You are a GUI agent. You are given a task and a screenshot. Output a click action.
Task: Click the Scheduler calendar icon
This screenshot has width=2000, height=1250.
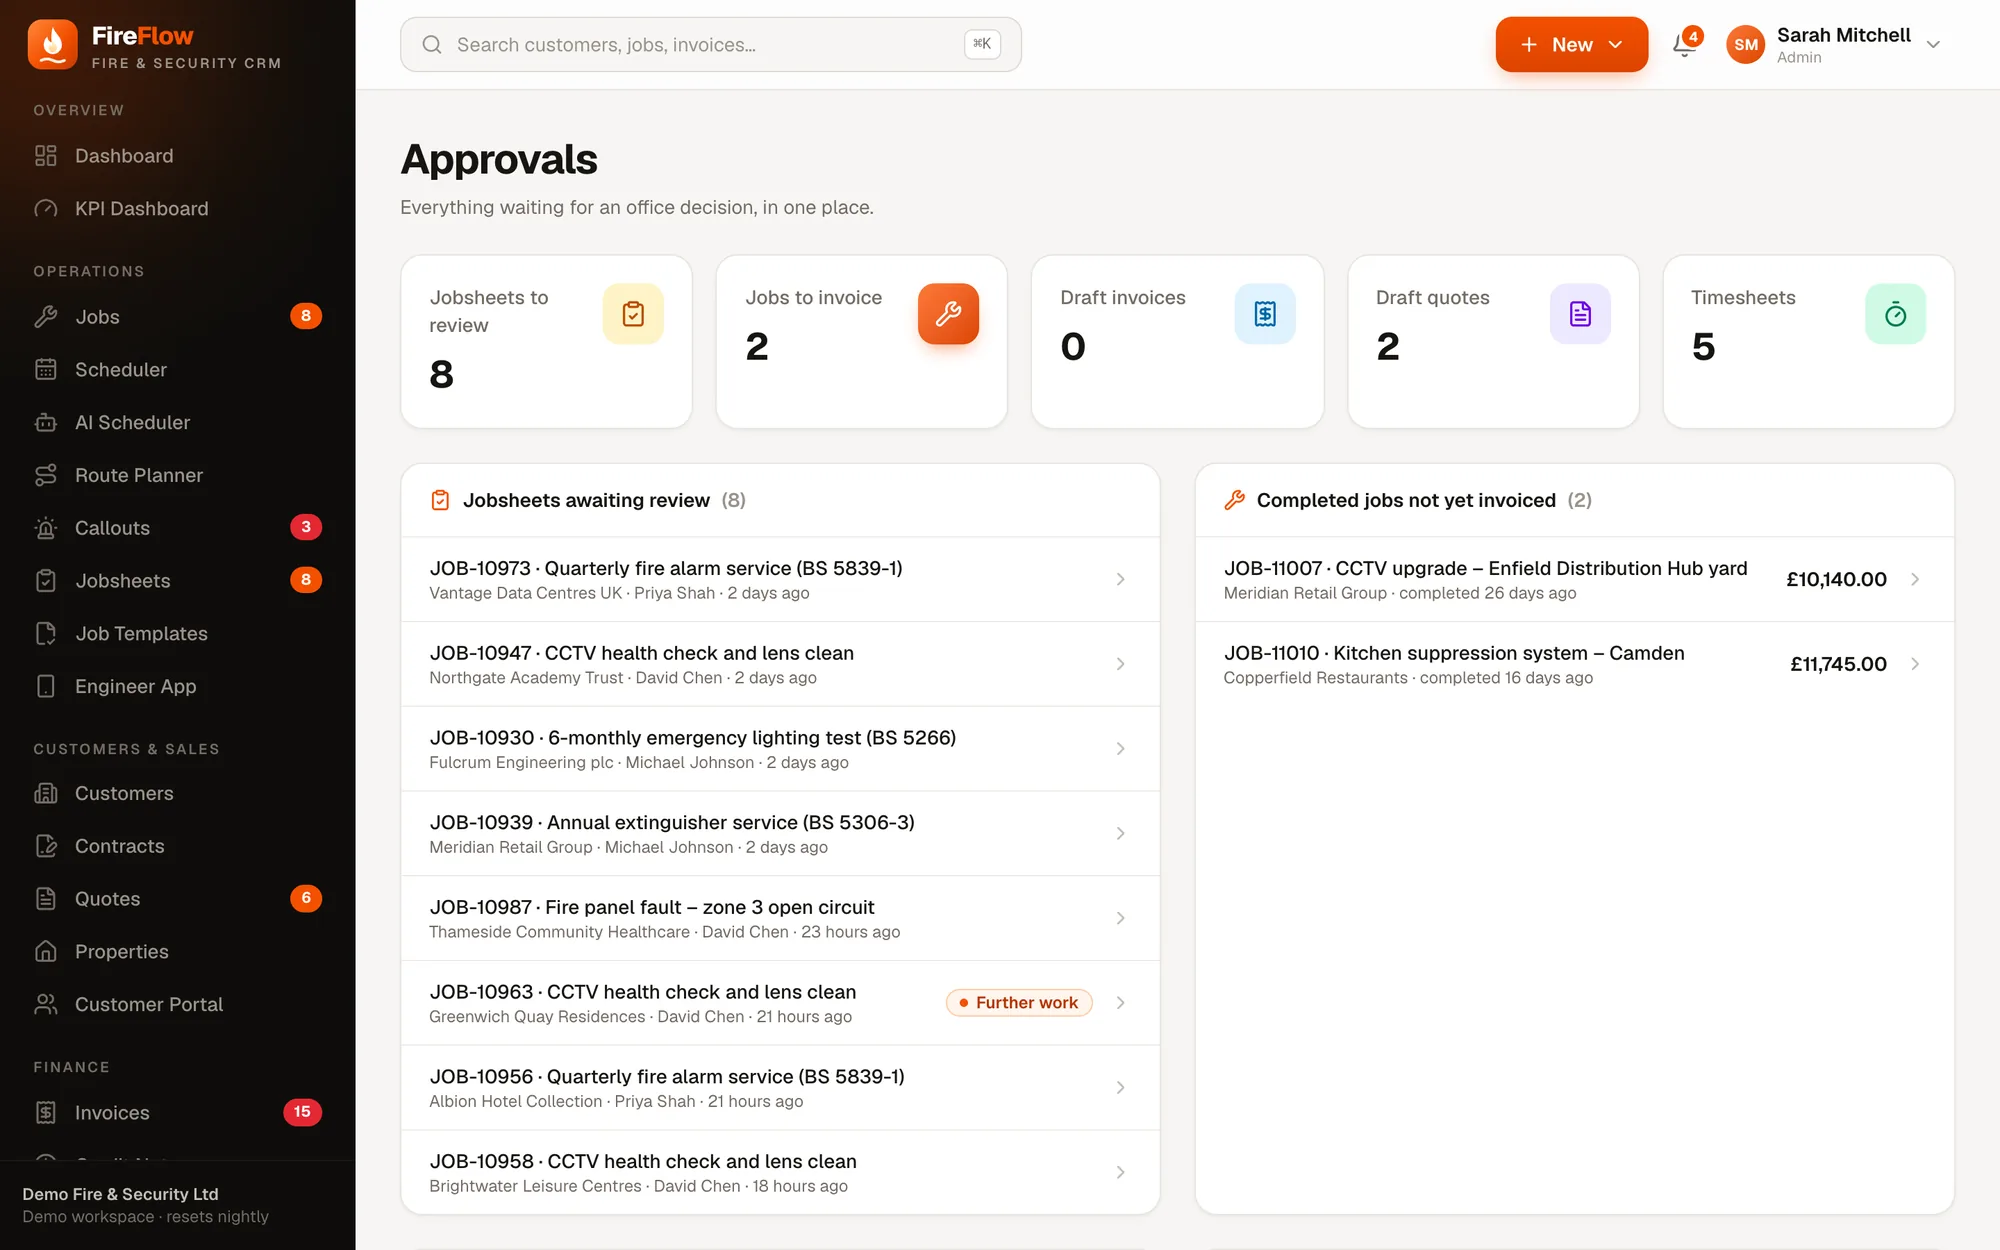(46, 370)
